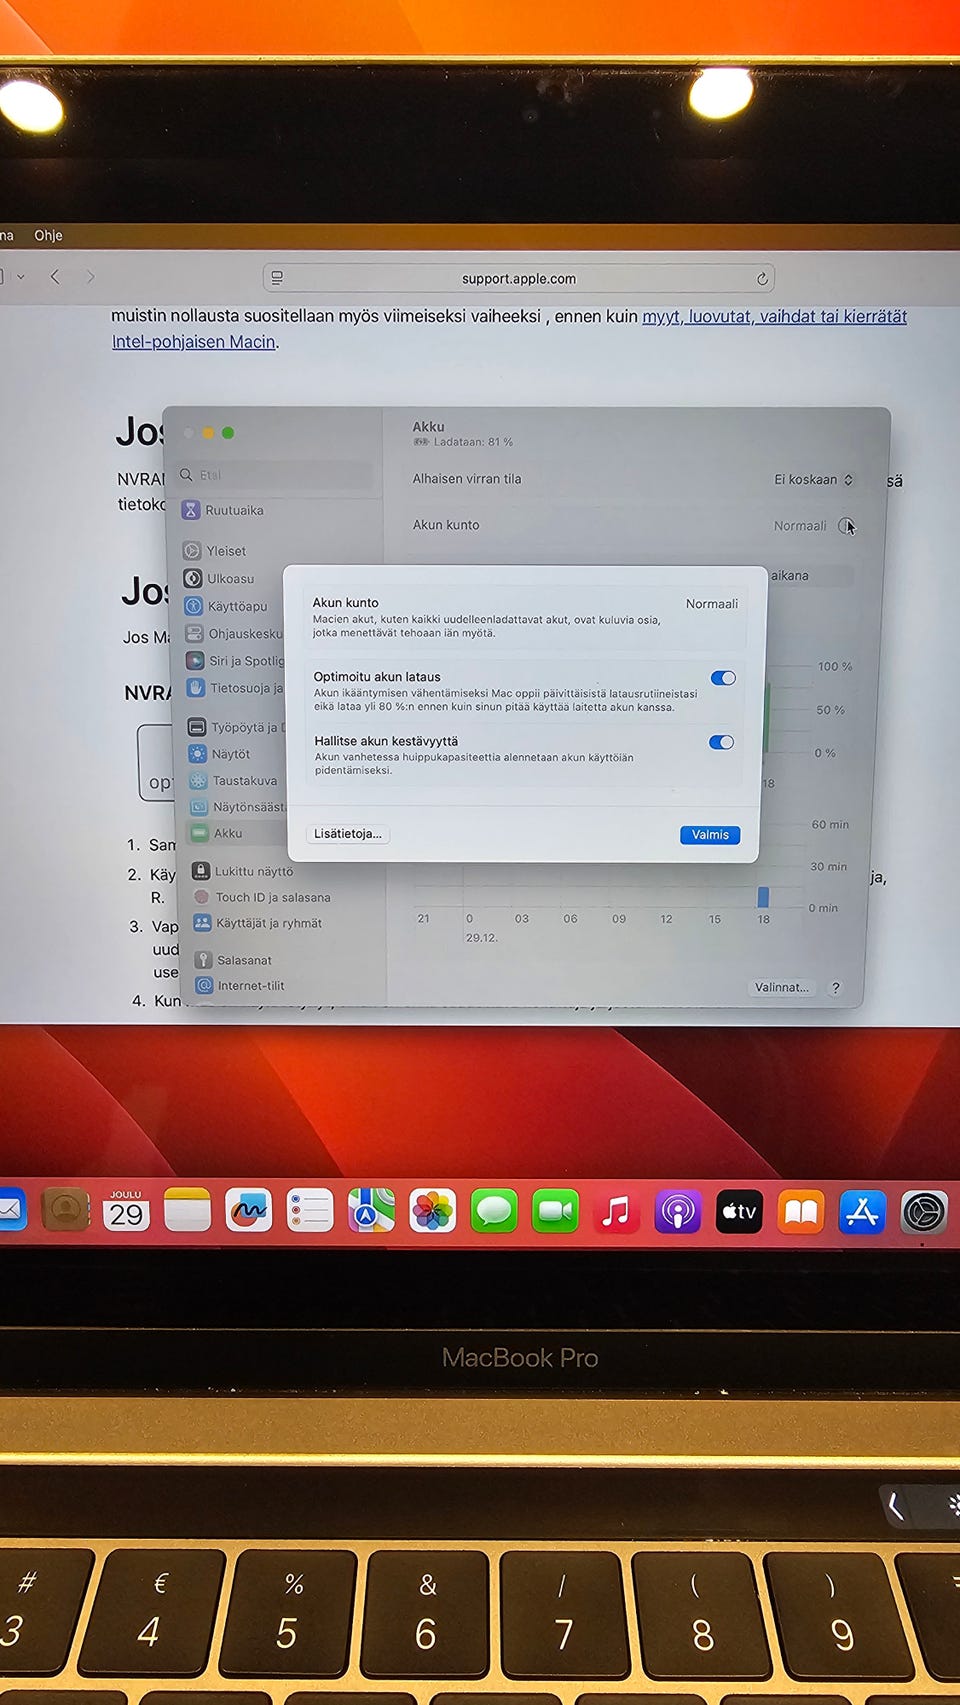Click the Valmis button
Screen dimensions: 960x1705
710,835
